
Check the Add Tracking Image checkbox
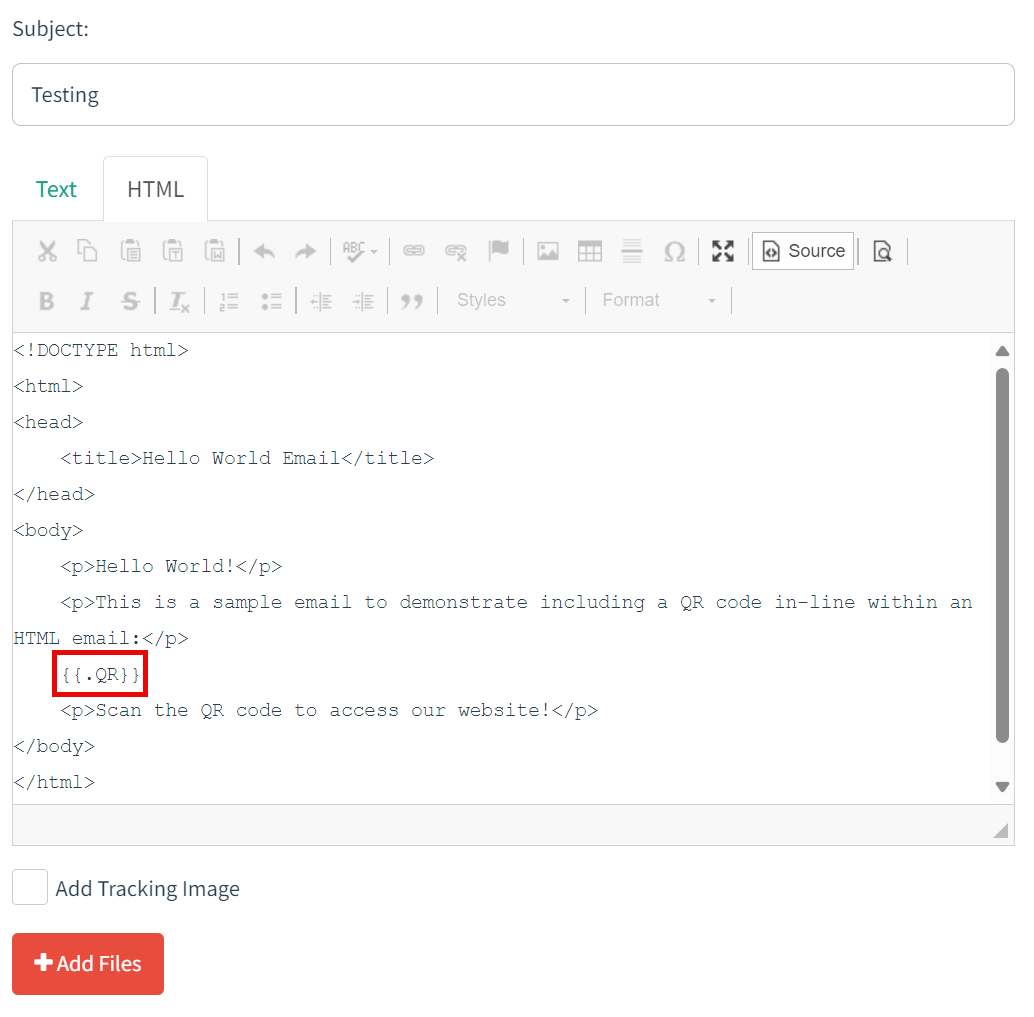tap(30, 887)
